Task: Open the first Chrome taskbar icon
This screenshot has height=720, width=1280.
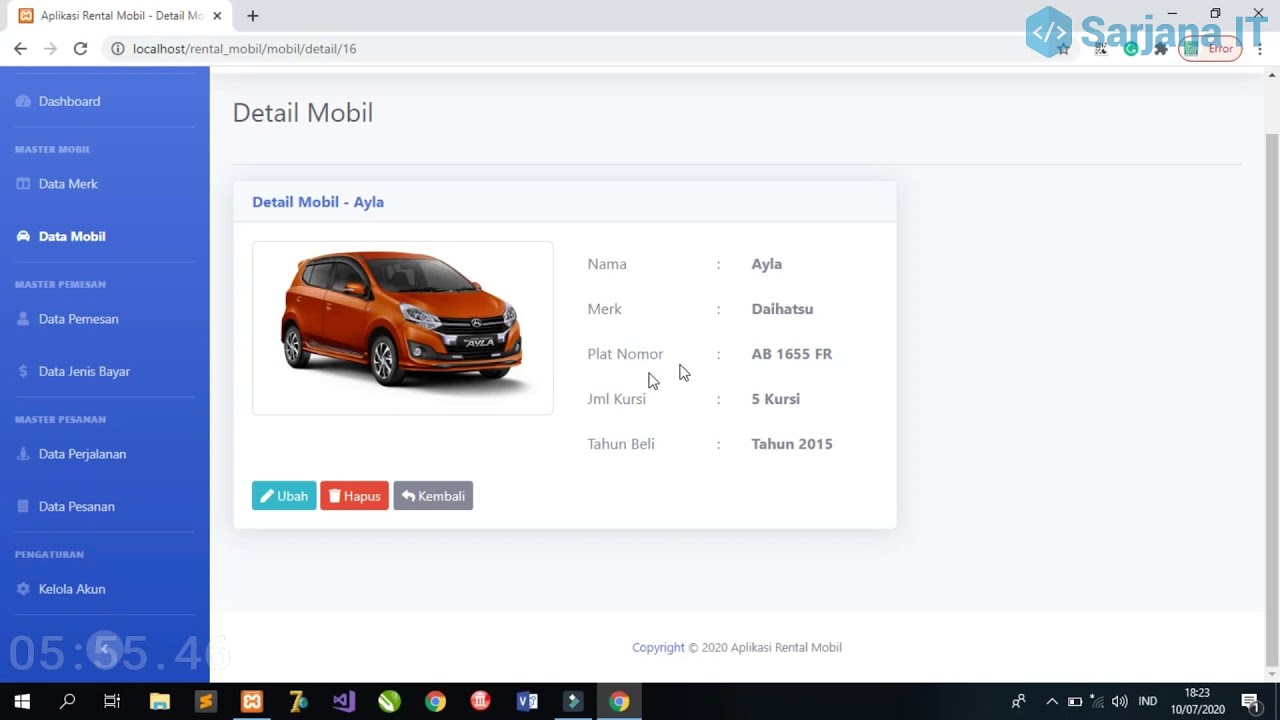Action: point(435,701)
